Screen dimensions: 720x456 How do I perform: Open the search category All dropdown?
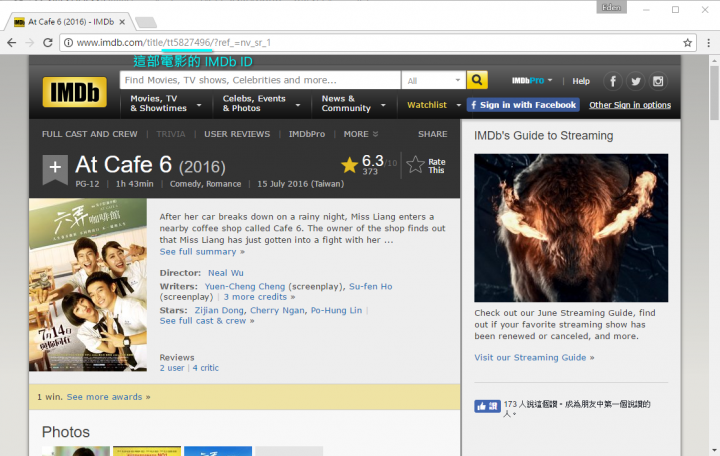tap(433, 80)
